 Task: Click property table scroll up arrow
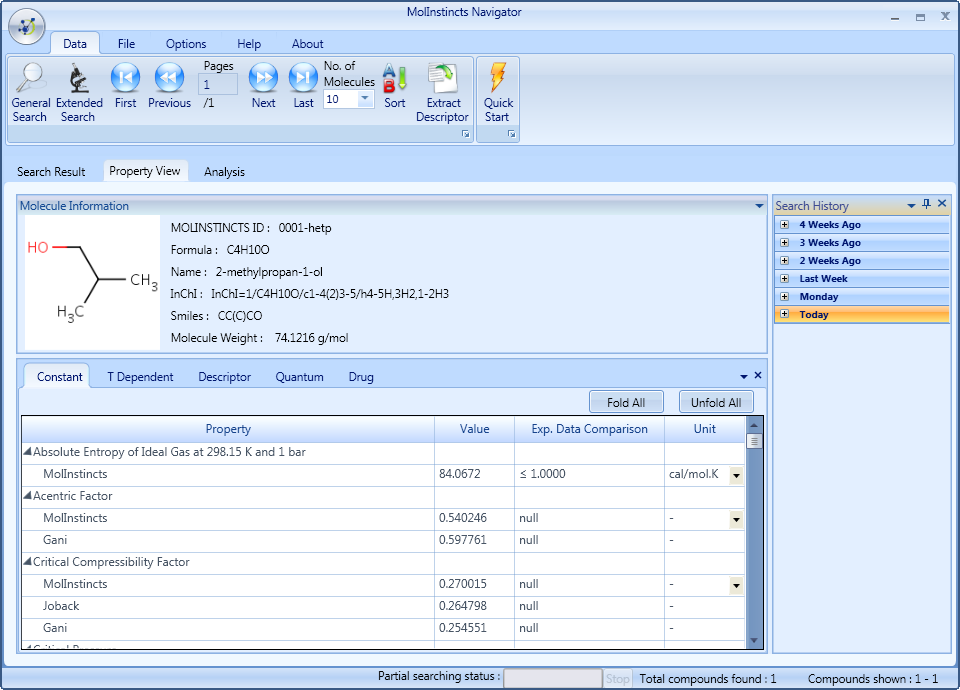pos(754,425)
